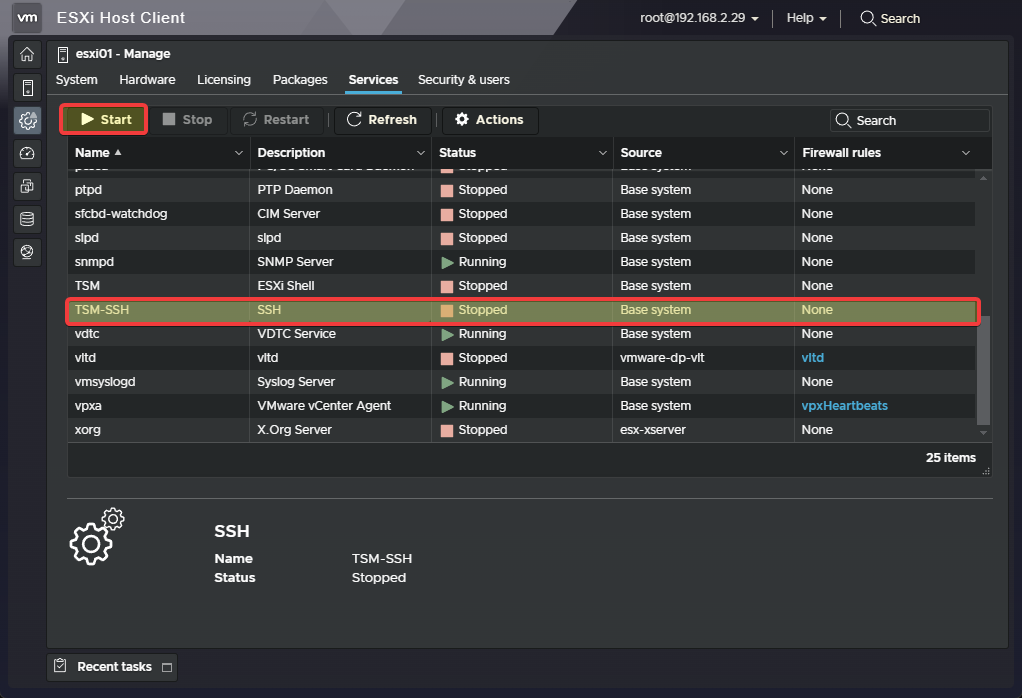The height and width of the screenshot is (698, 1022).
Task: Click the services list vertical scrollbar thumb
Action: [x=983, y=370]
